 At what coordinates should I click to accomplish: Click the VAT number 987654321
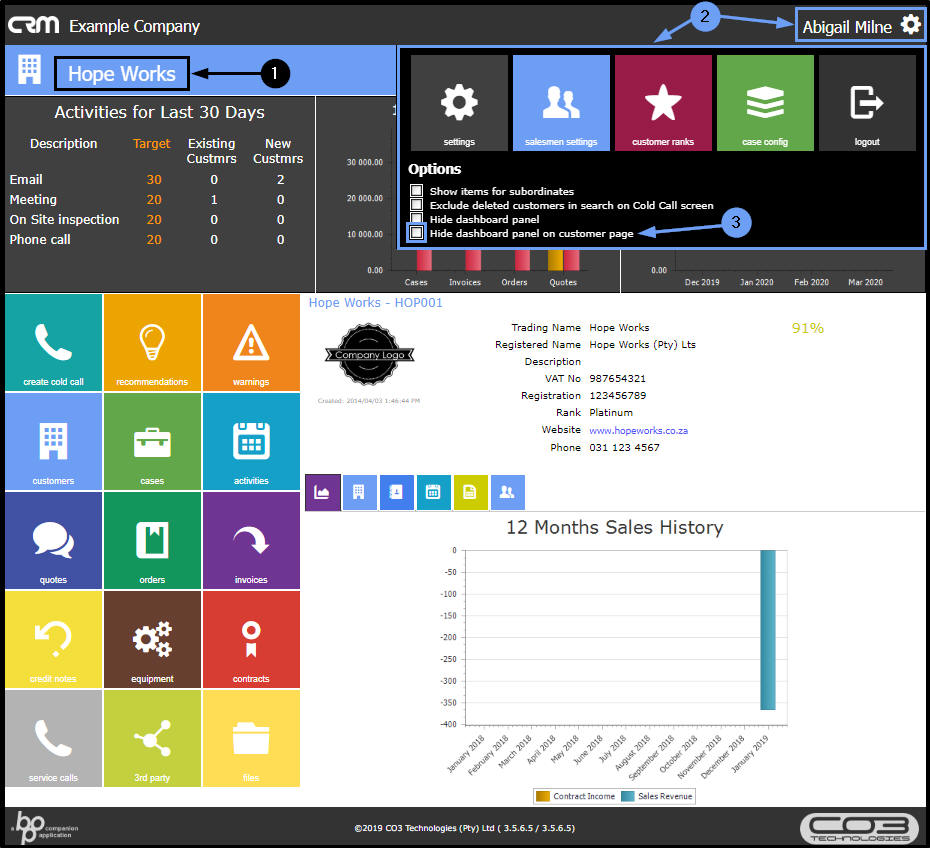point(617,378)
